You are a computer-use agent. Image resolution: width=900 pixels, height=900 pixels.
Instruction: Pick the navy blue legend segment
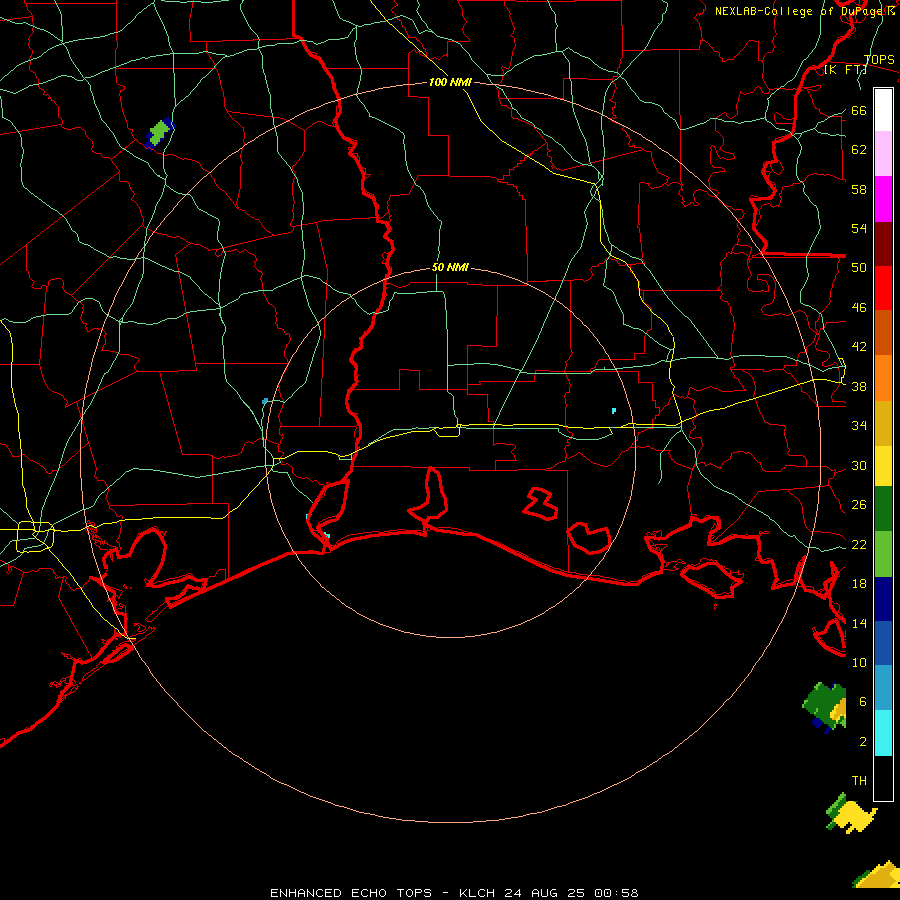[883, 599]
